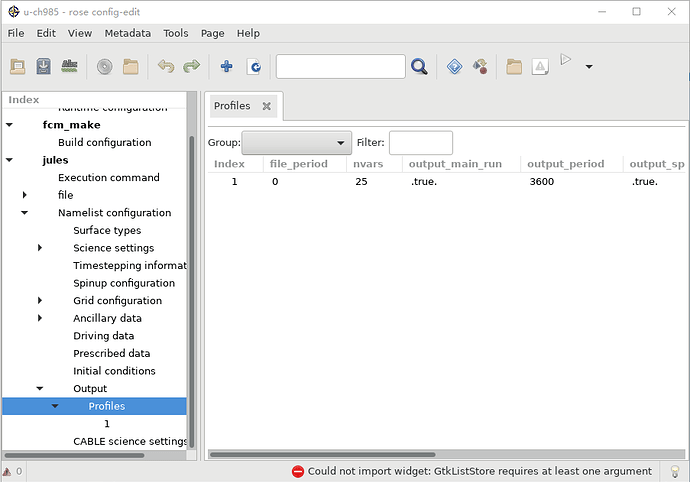Browse files with the folder icon beside the disc
Screen dimensions: 690x482
tap(131, 67)
